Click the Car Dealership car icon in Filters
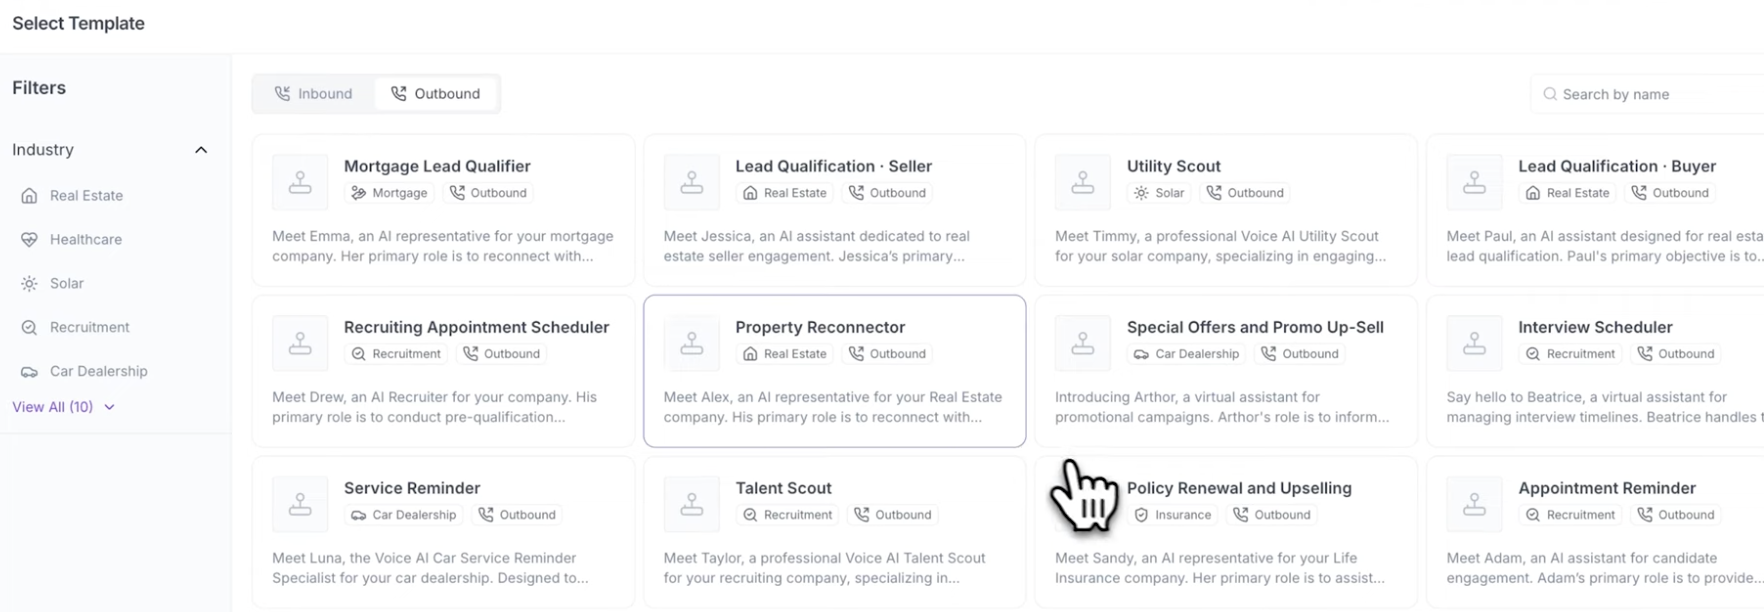Viewport: 1764px width, 612px height. (29, 372)
